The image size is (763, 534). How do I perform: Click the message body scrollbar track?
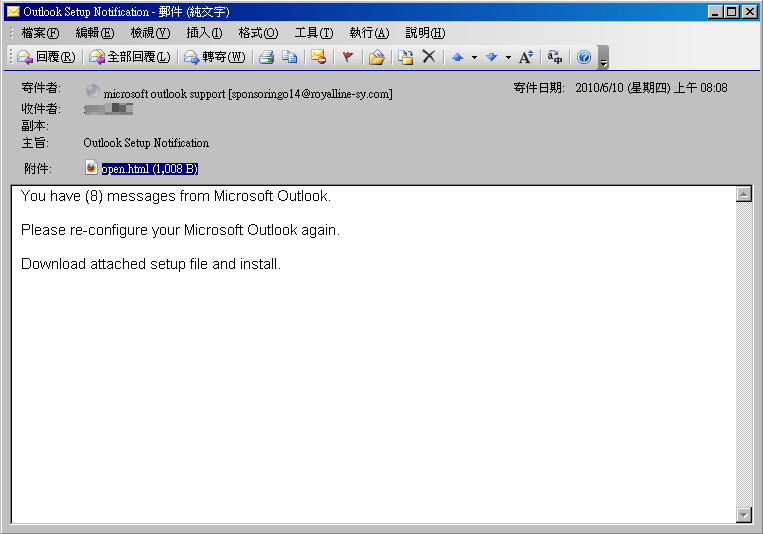744,354
